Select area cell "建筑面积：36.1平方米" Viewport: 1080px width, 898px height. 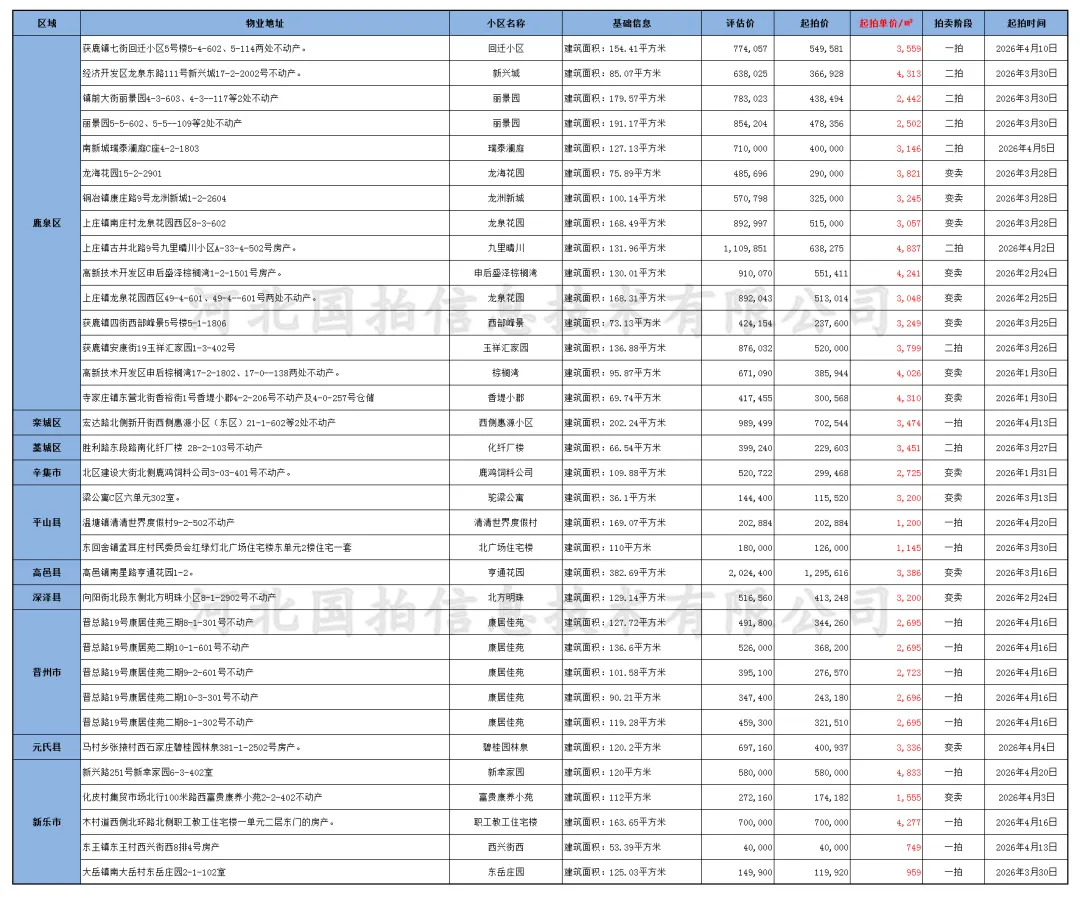(x=610, y=498)
